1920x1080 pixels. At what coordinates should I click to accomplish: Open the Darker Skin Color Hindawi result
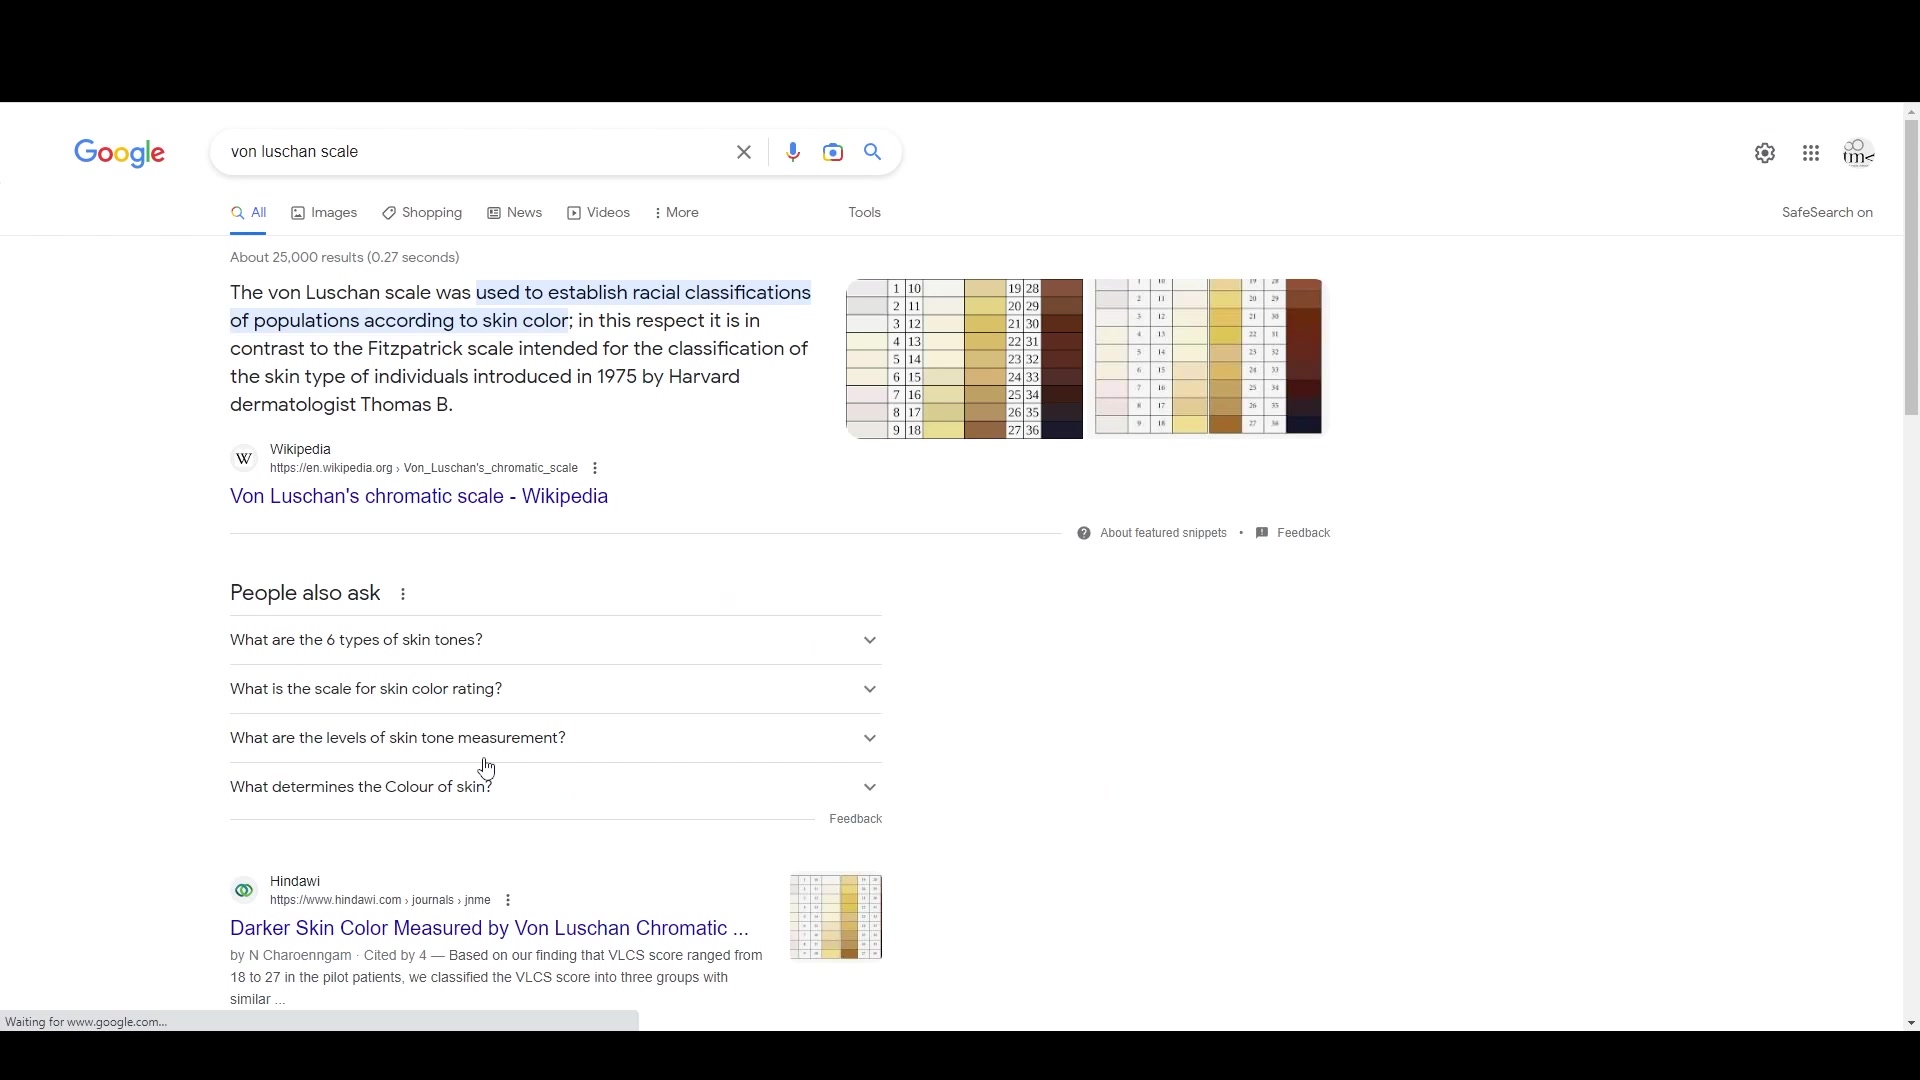489,928
